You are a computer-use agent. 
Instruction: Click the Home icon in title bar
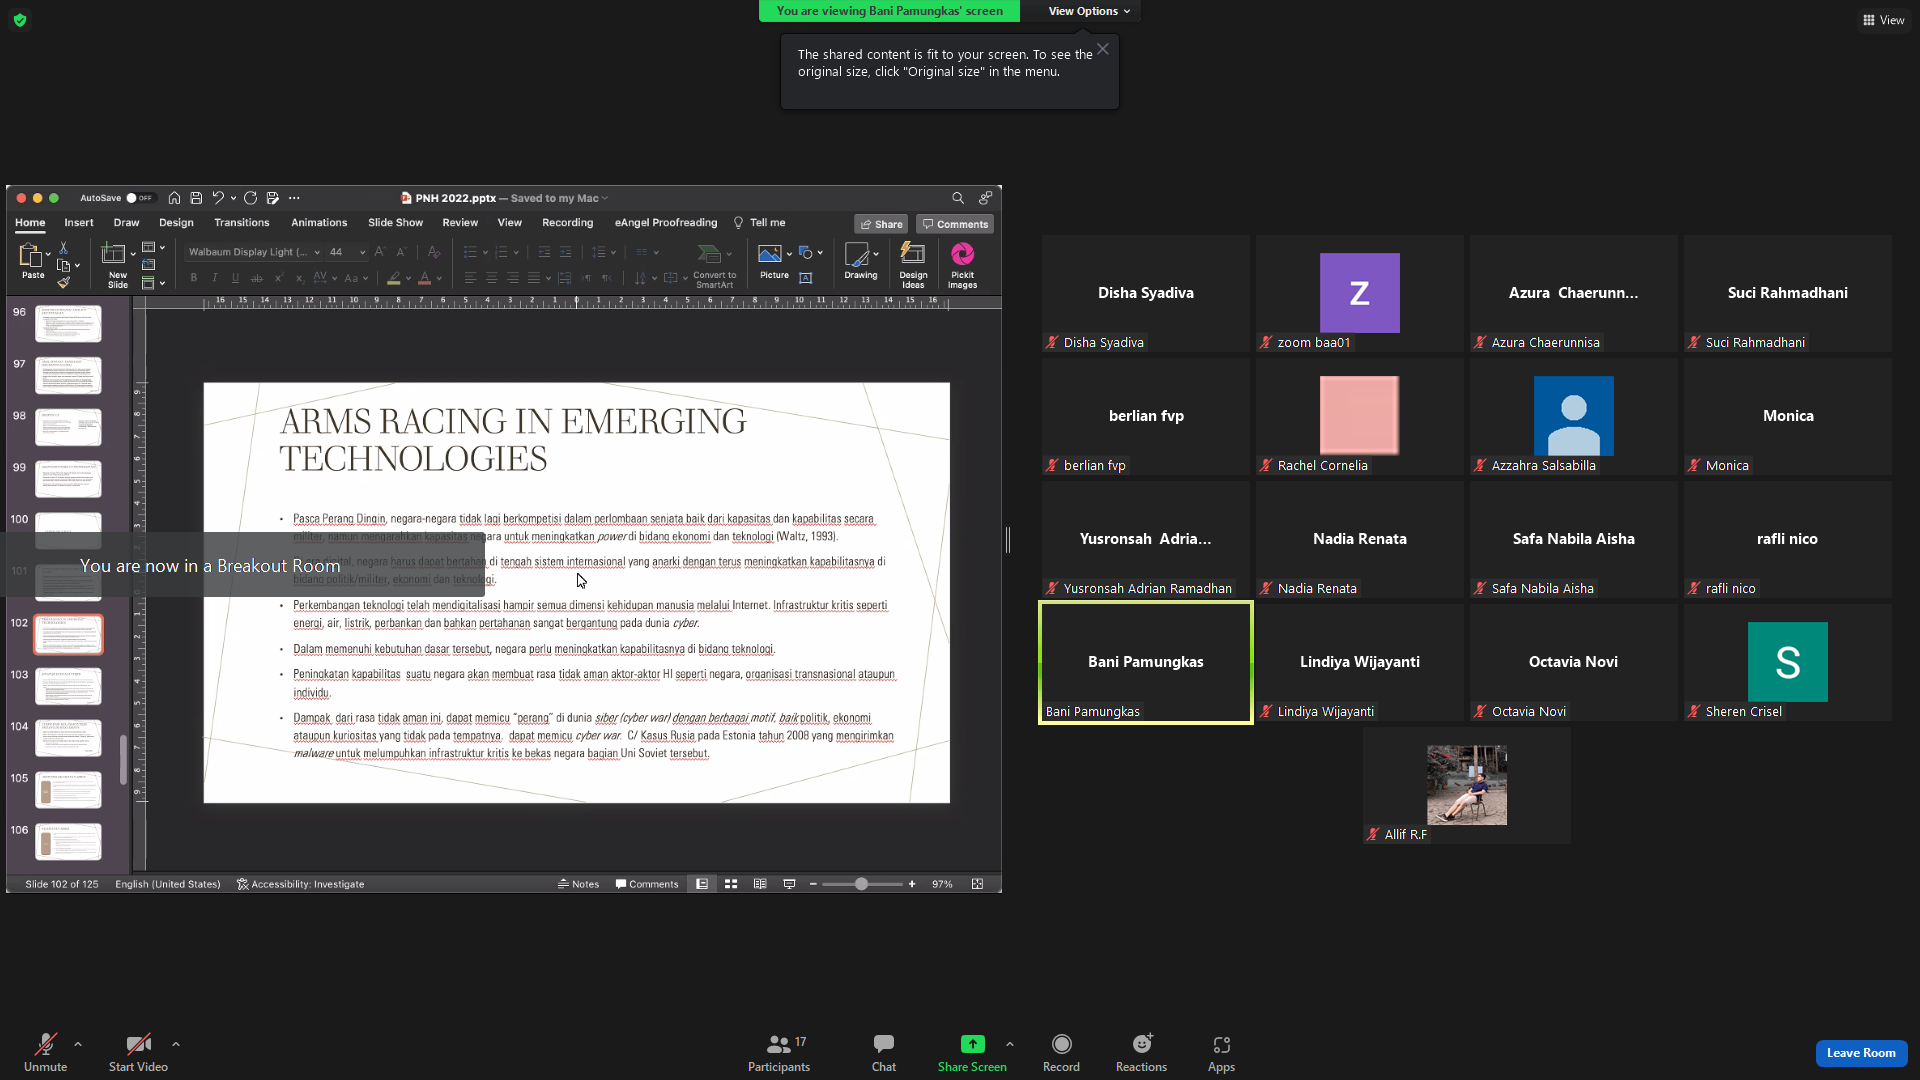click(174, 198)
